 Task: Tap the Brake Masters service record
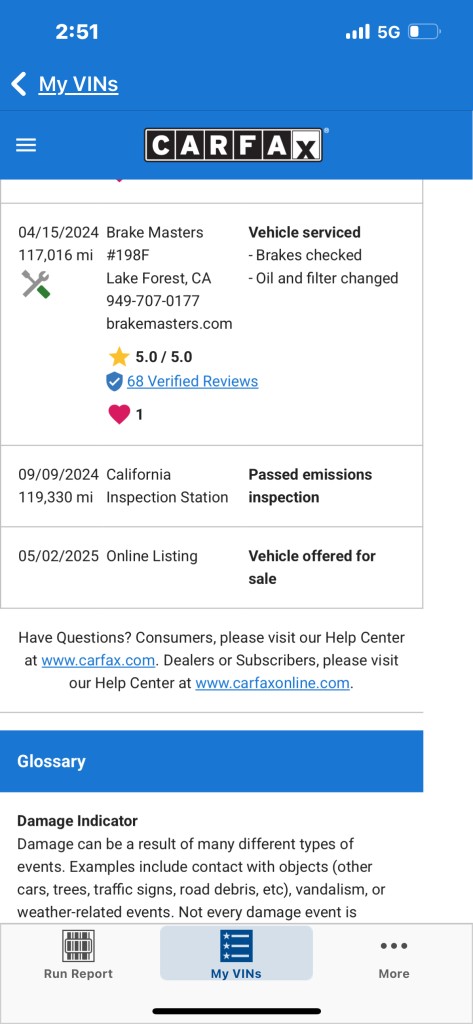pos(212,325)
